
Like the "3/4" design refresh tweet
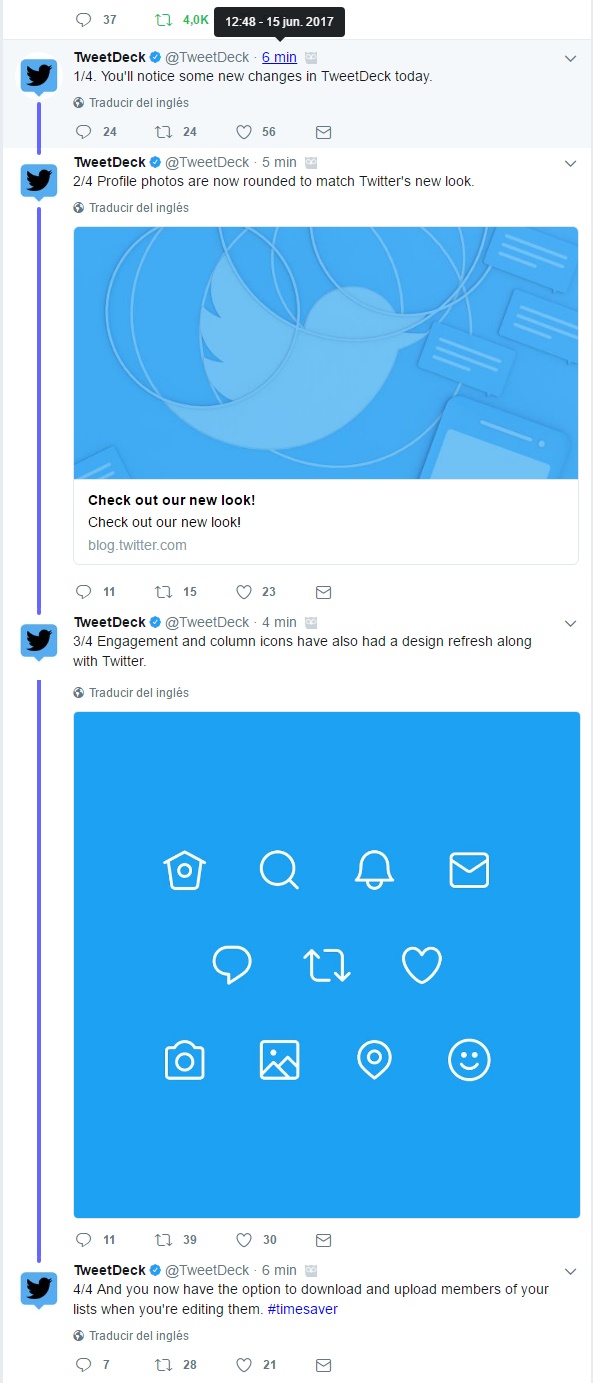click(243, 1239)
